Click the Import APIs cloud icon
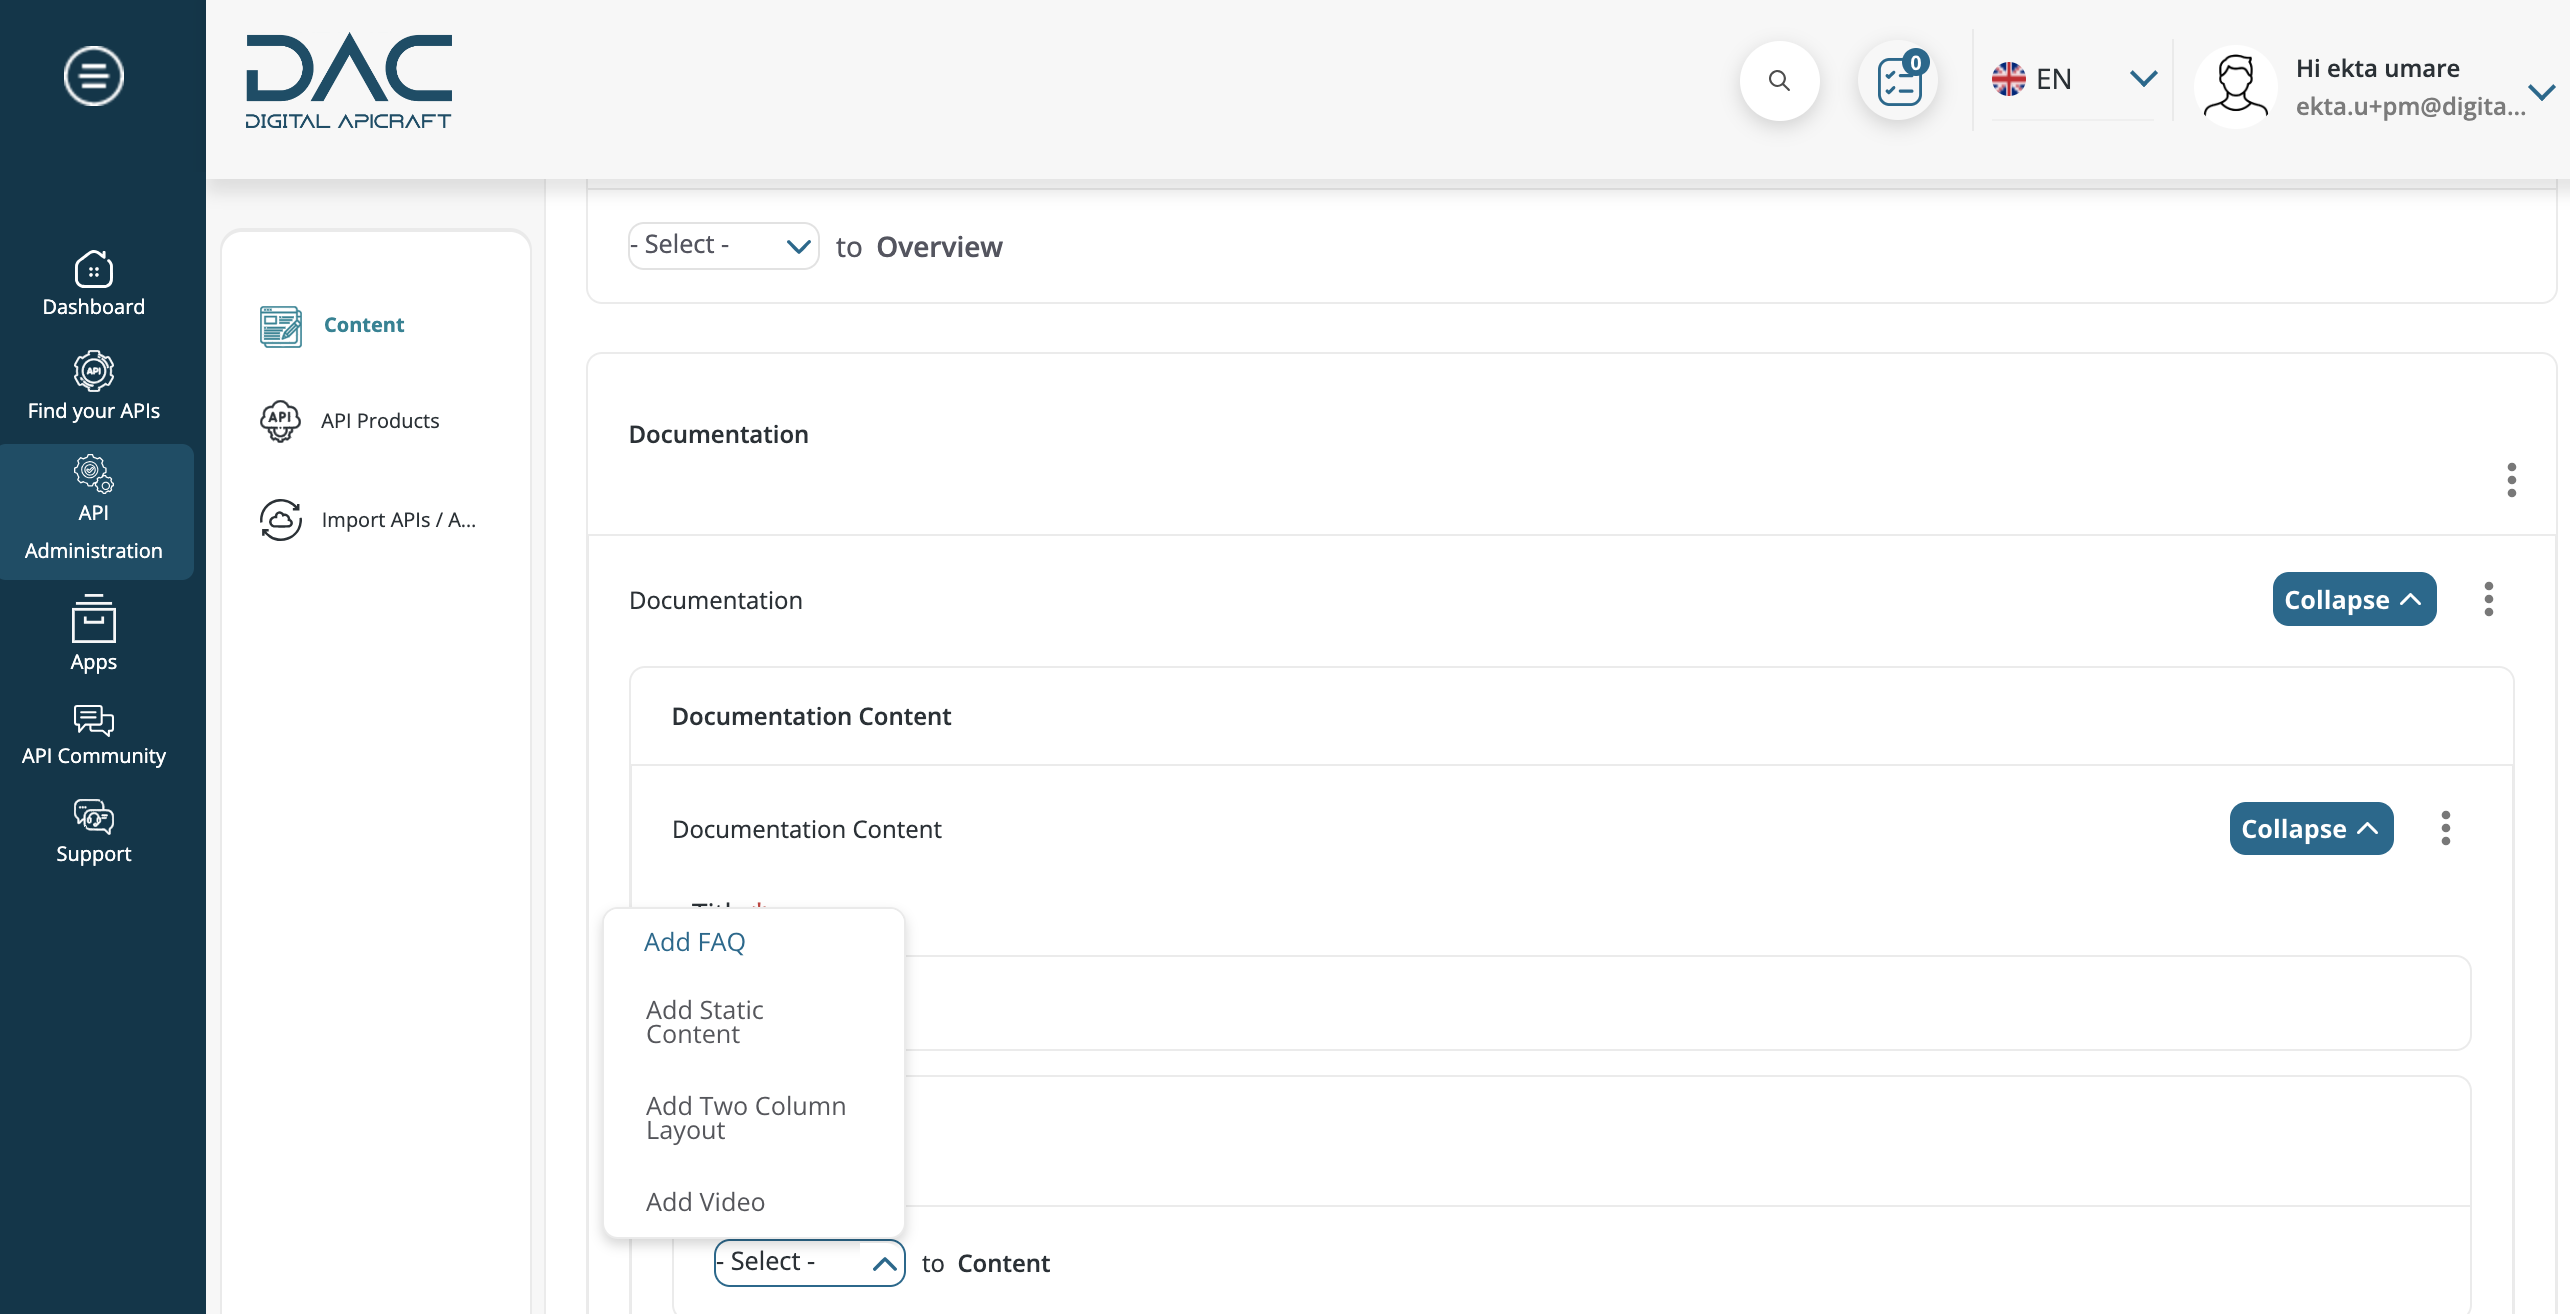 coord(280,520)
